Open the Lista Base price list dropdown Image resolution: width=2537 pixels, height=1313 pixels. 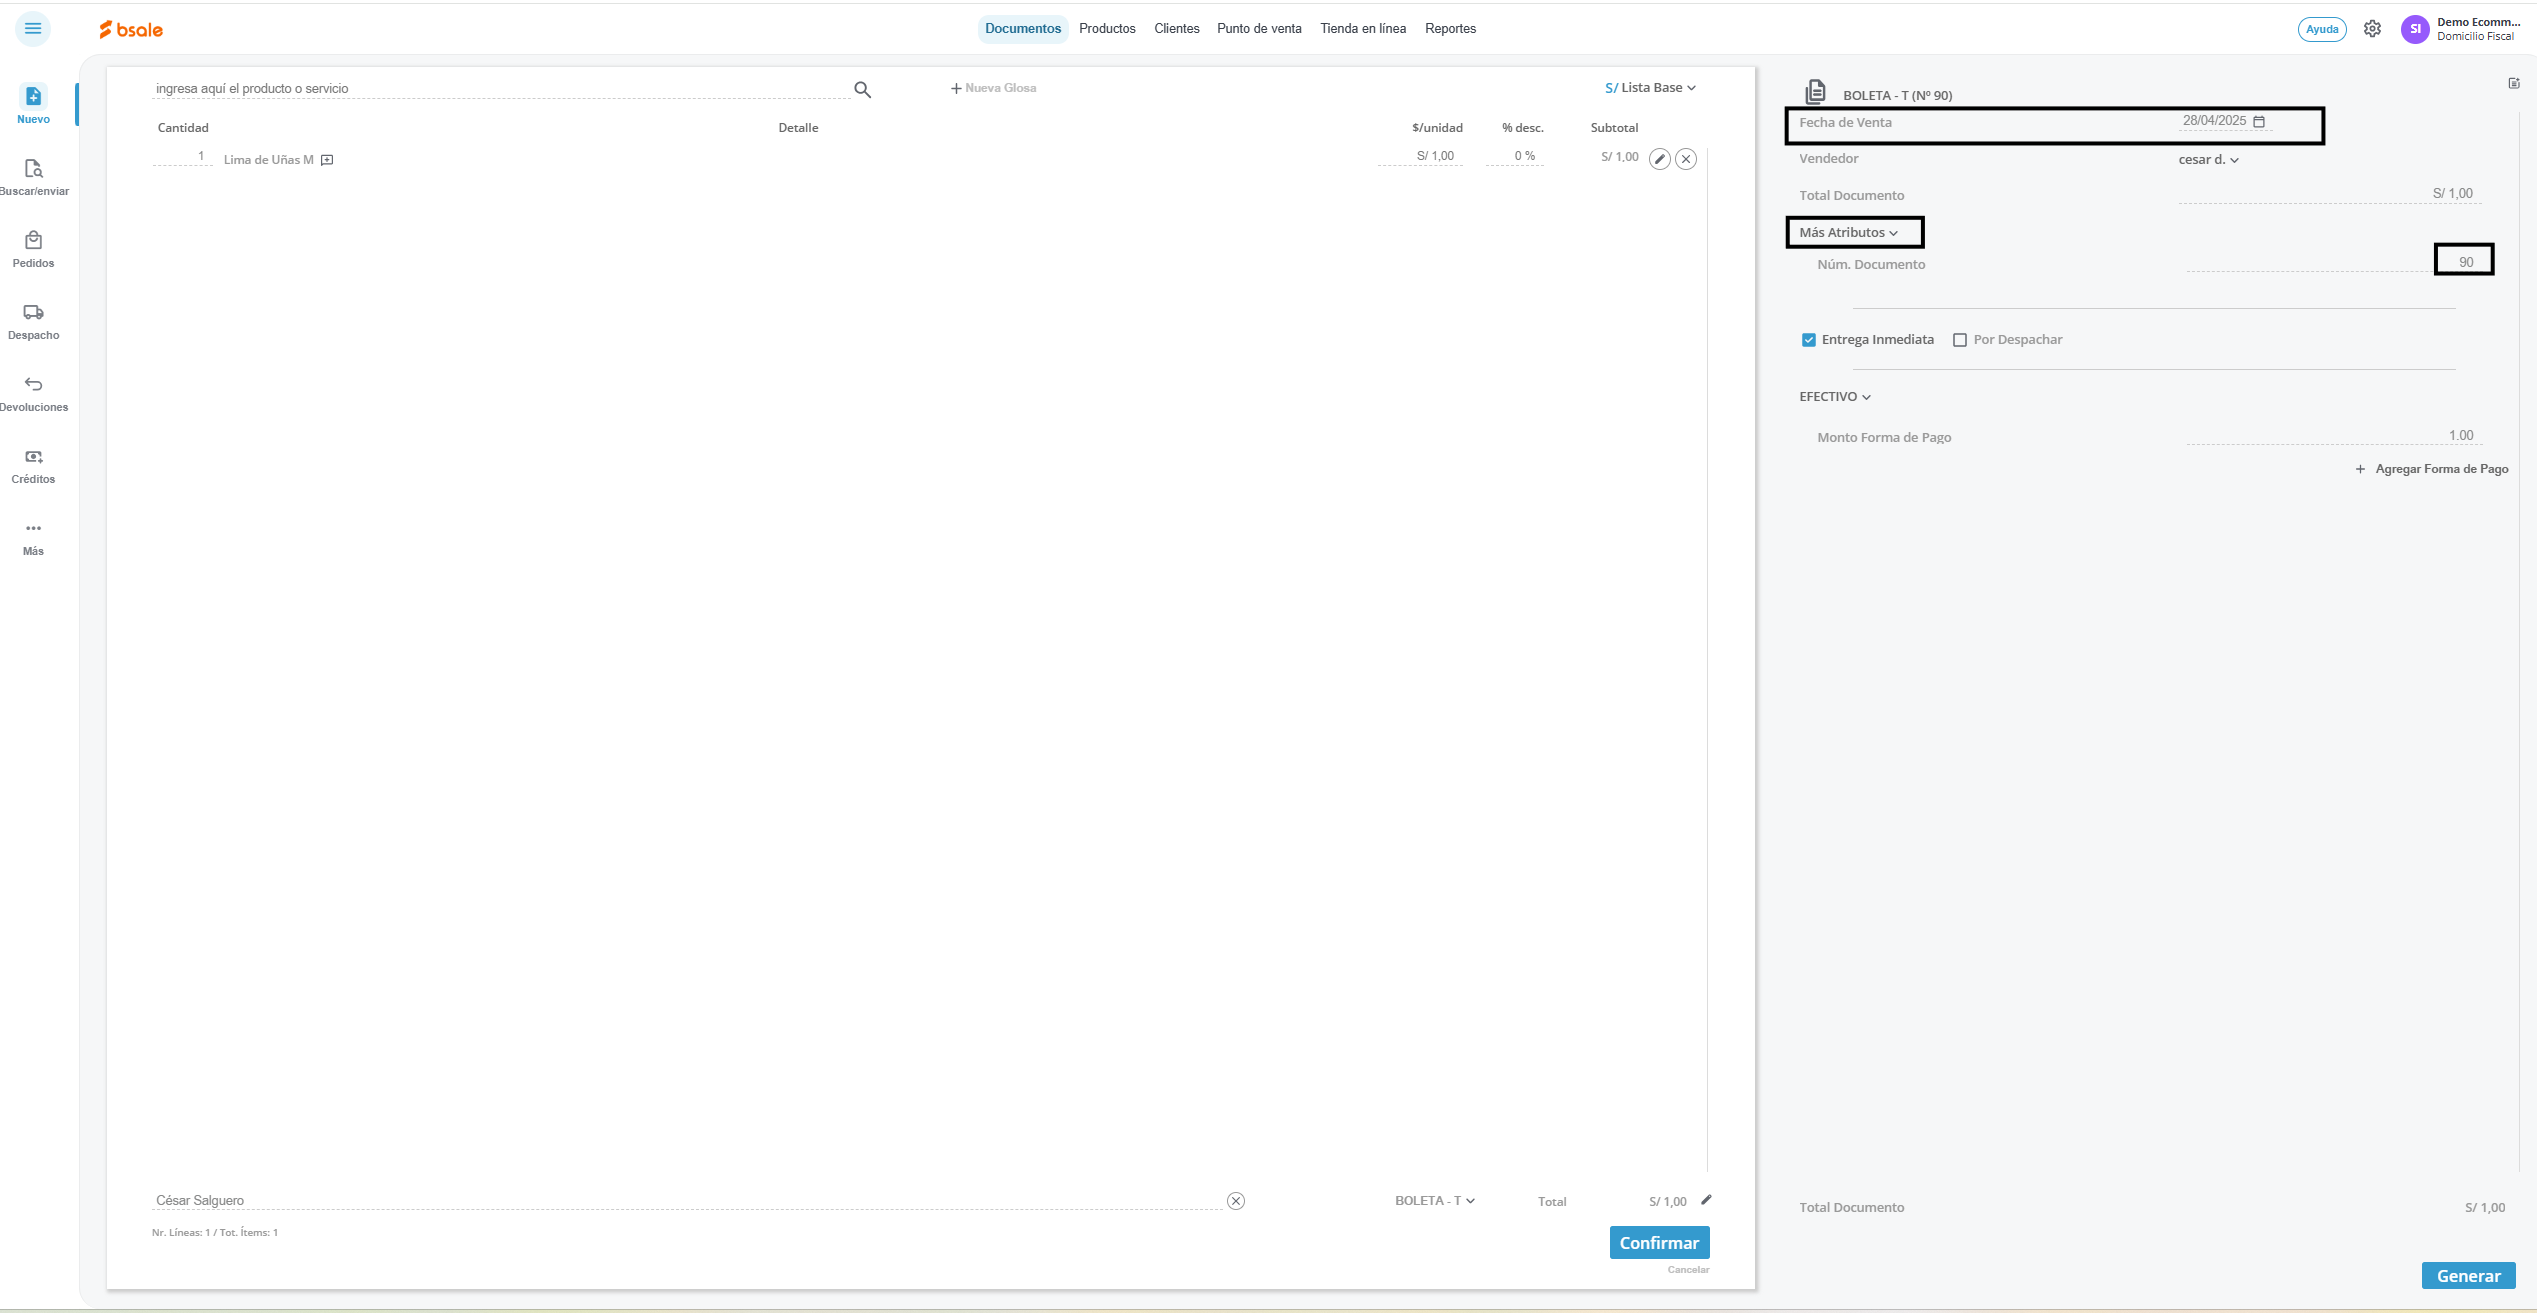[x=1652, y=88]
